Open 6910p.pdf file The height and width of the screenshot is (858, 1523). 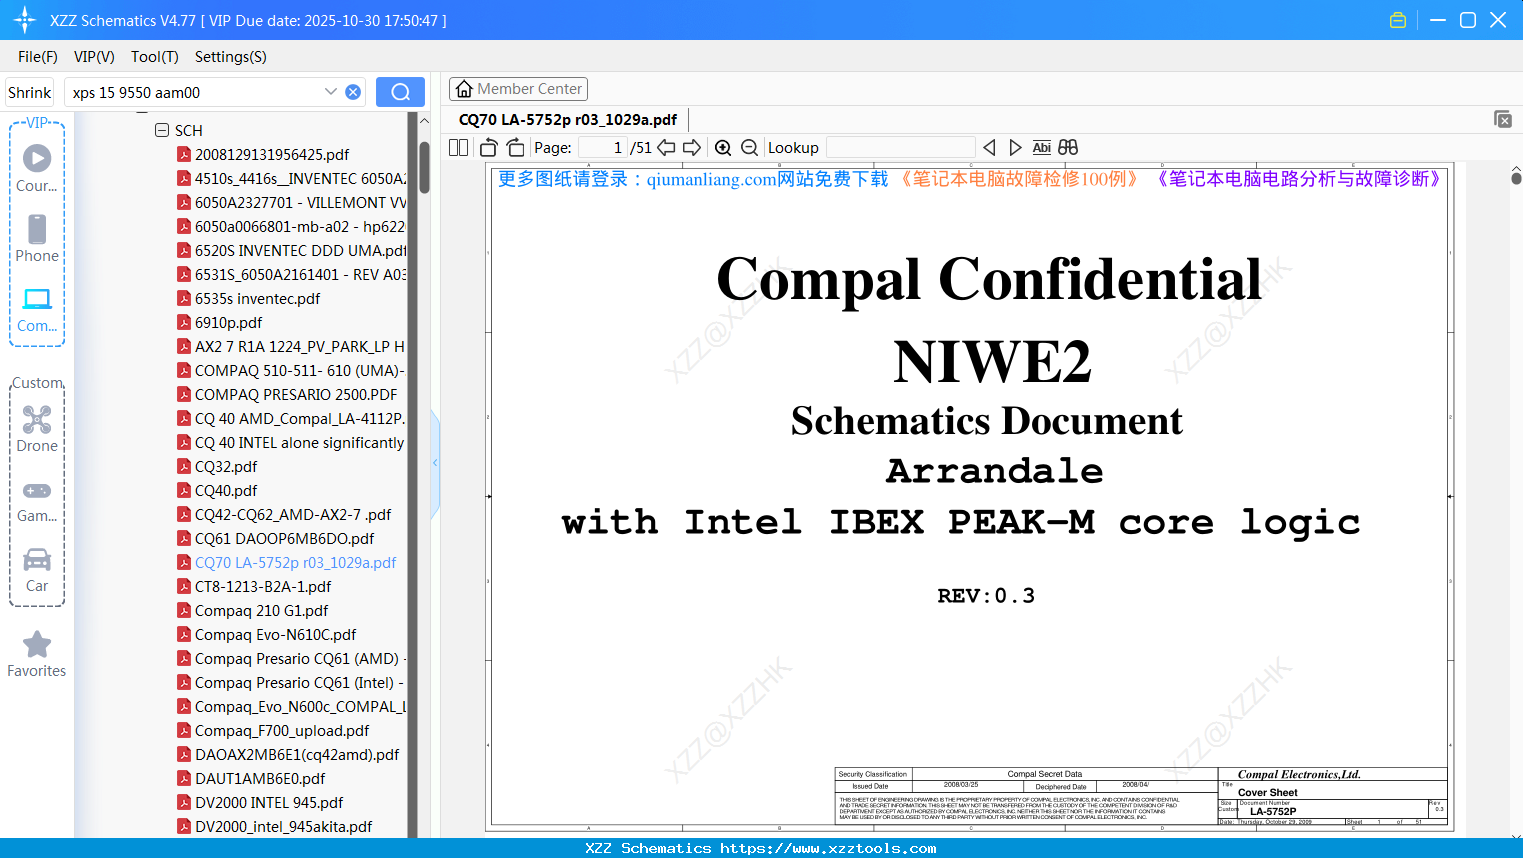point(228,322)
